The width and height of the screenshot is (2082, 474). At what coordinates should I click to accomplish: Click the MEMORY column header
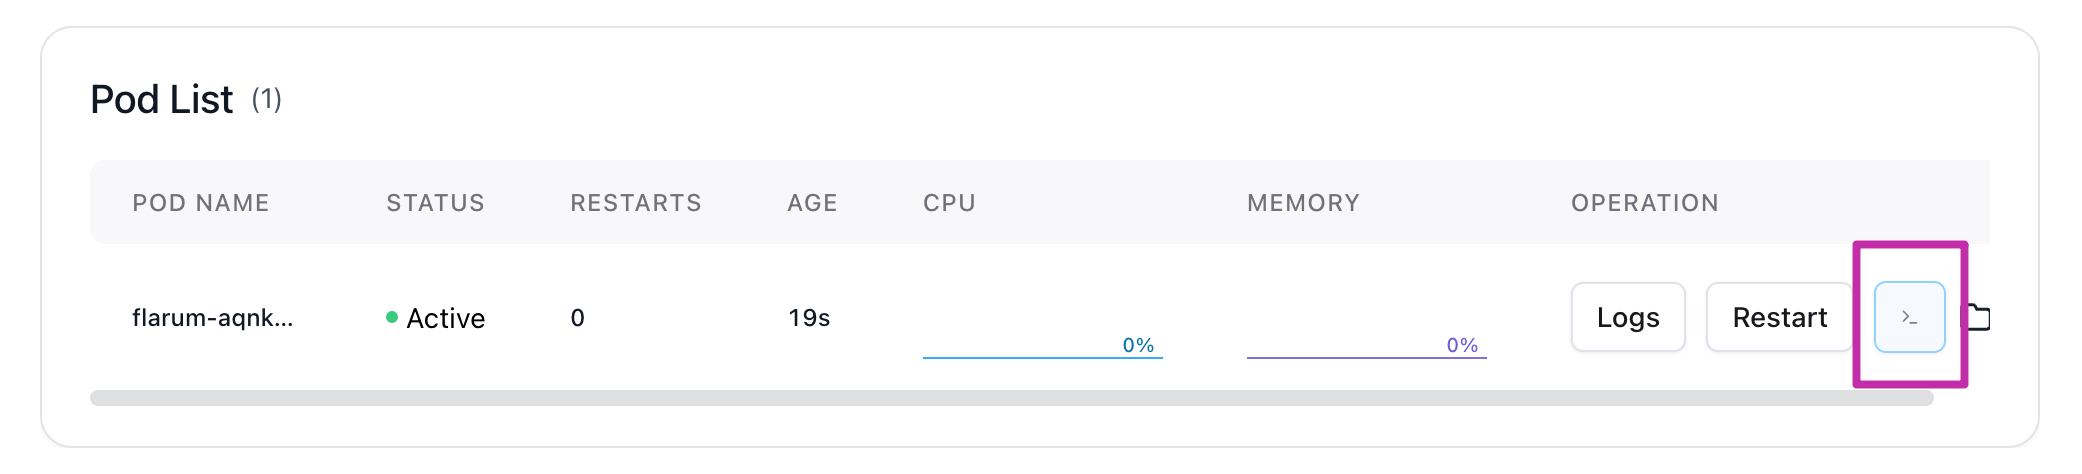1304,203
